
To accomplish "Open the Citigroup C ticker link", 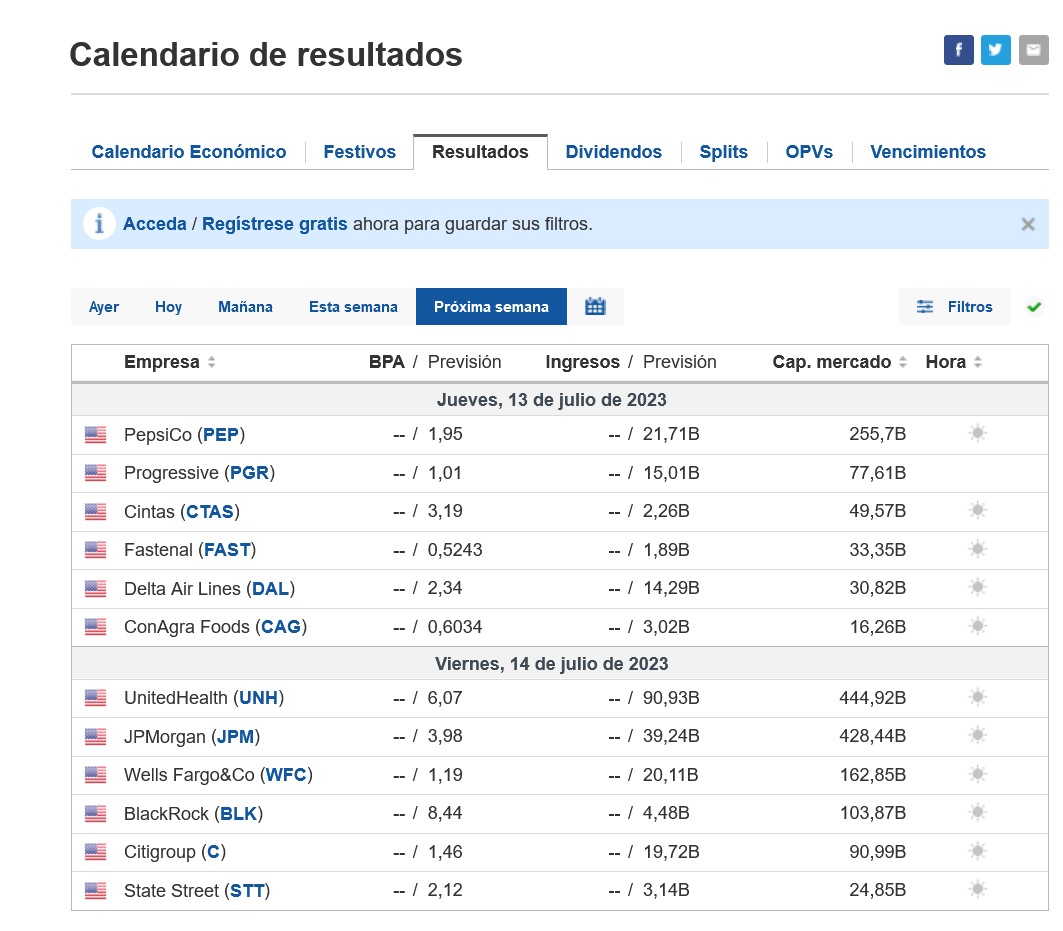I will click(214, 852).
